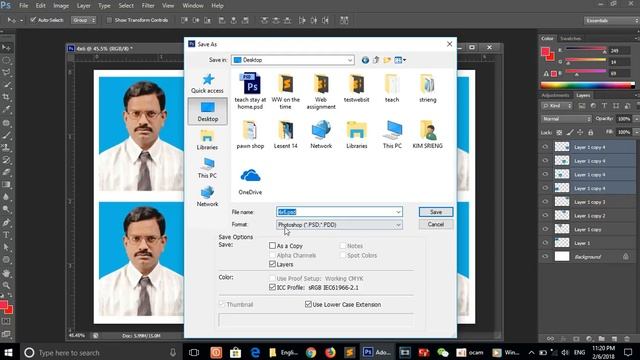Select the Lasso tool
This screenshot has width=640, height=360.
6,73
